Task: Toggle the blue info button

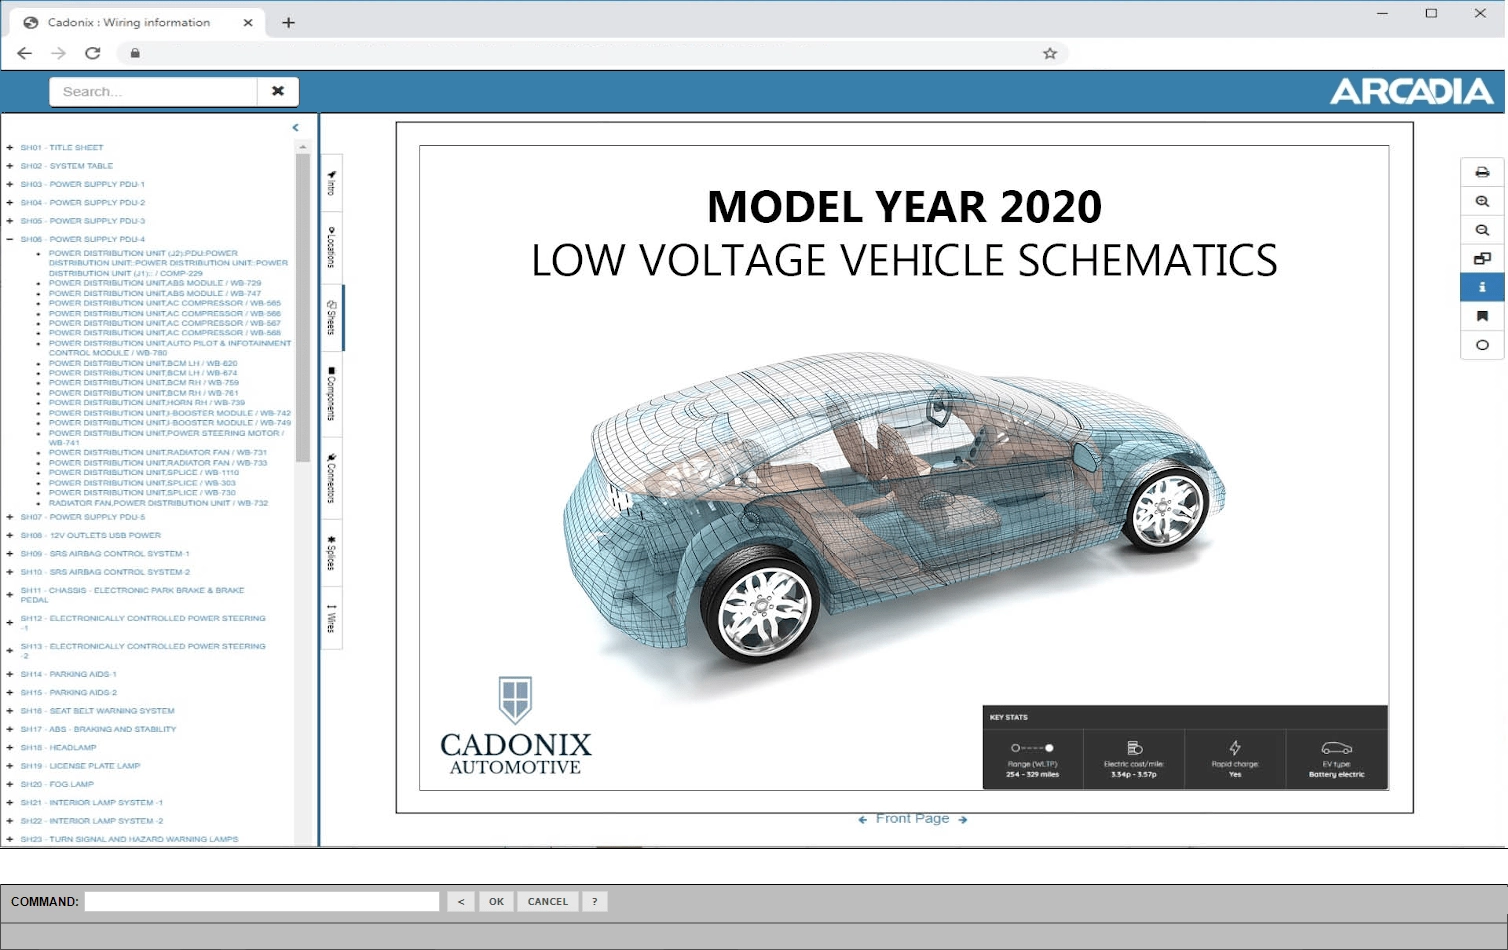Action: click(1482, 287)
